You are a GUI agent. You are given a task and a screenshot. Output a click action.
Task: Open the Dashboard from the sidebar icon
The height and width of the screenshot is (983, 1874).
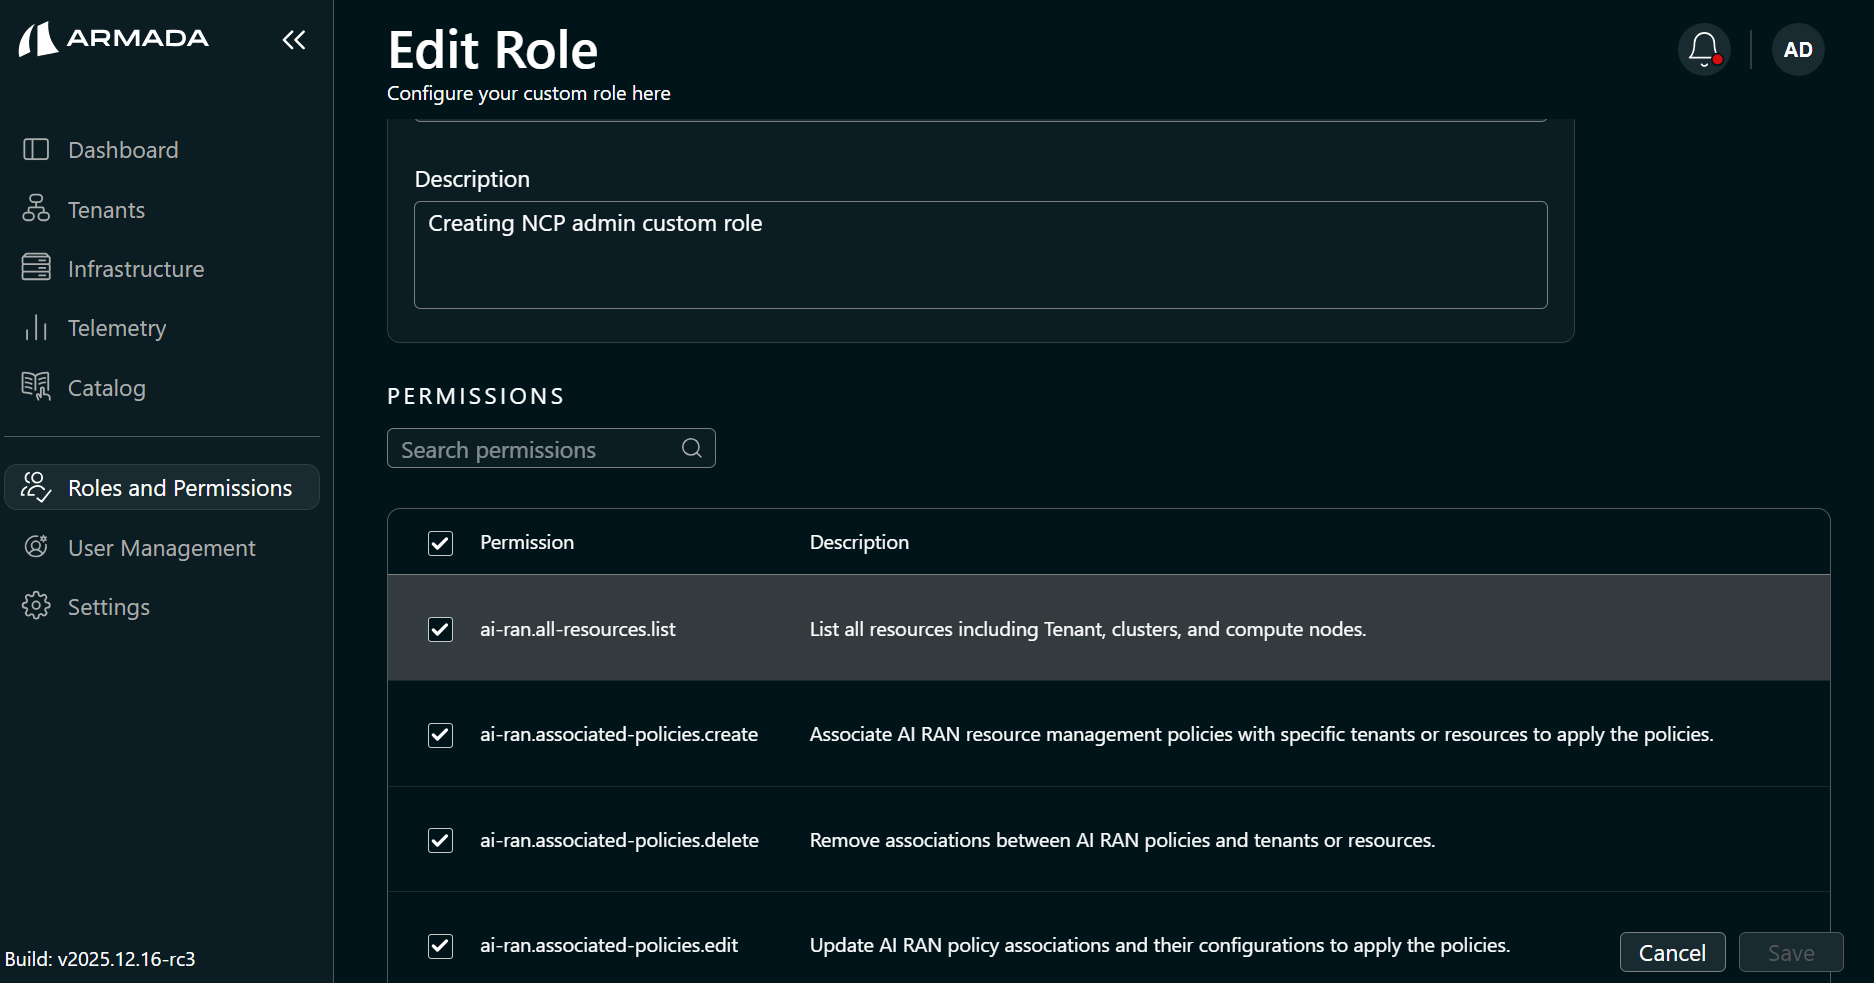(x=36, y=149)
